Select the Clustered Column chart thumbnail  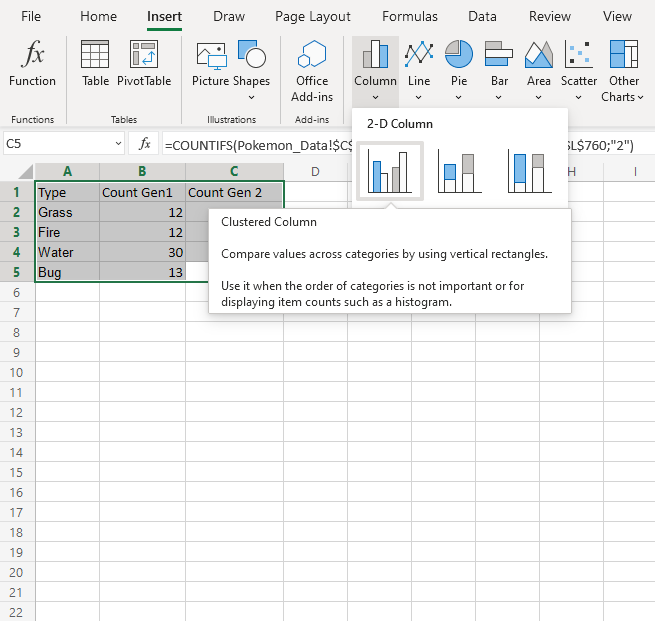389,170
